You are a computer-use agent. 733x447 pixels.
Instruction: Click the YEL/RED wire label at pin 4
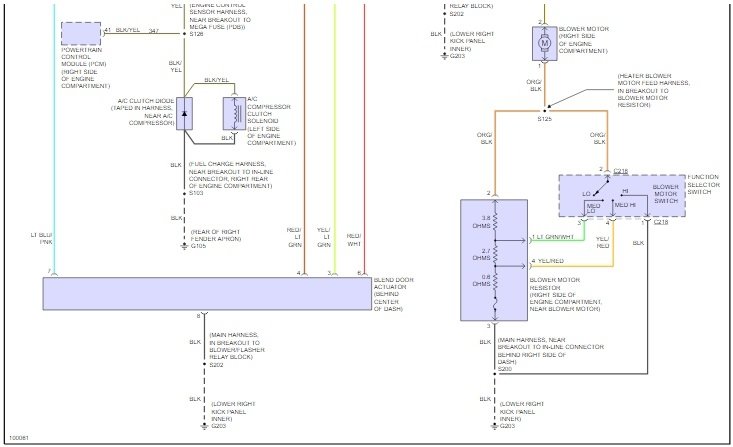click(550, 261)
